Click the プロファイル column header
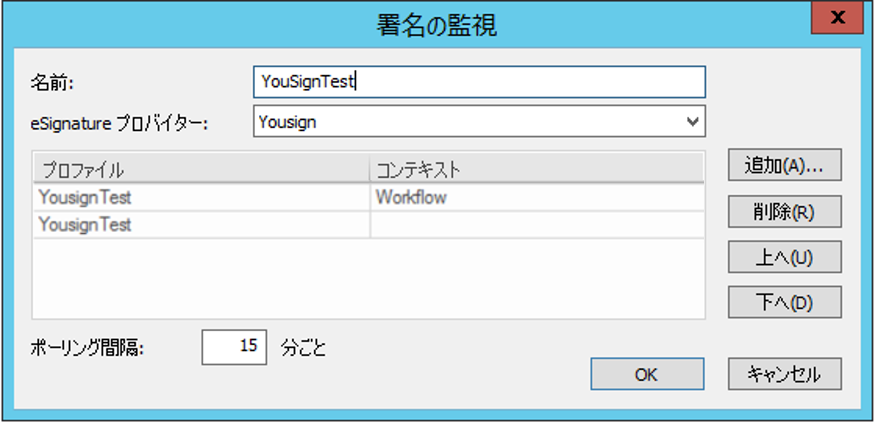Image resolution: width=878 pixels, height=423 pixels. 202,169
